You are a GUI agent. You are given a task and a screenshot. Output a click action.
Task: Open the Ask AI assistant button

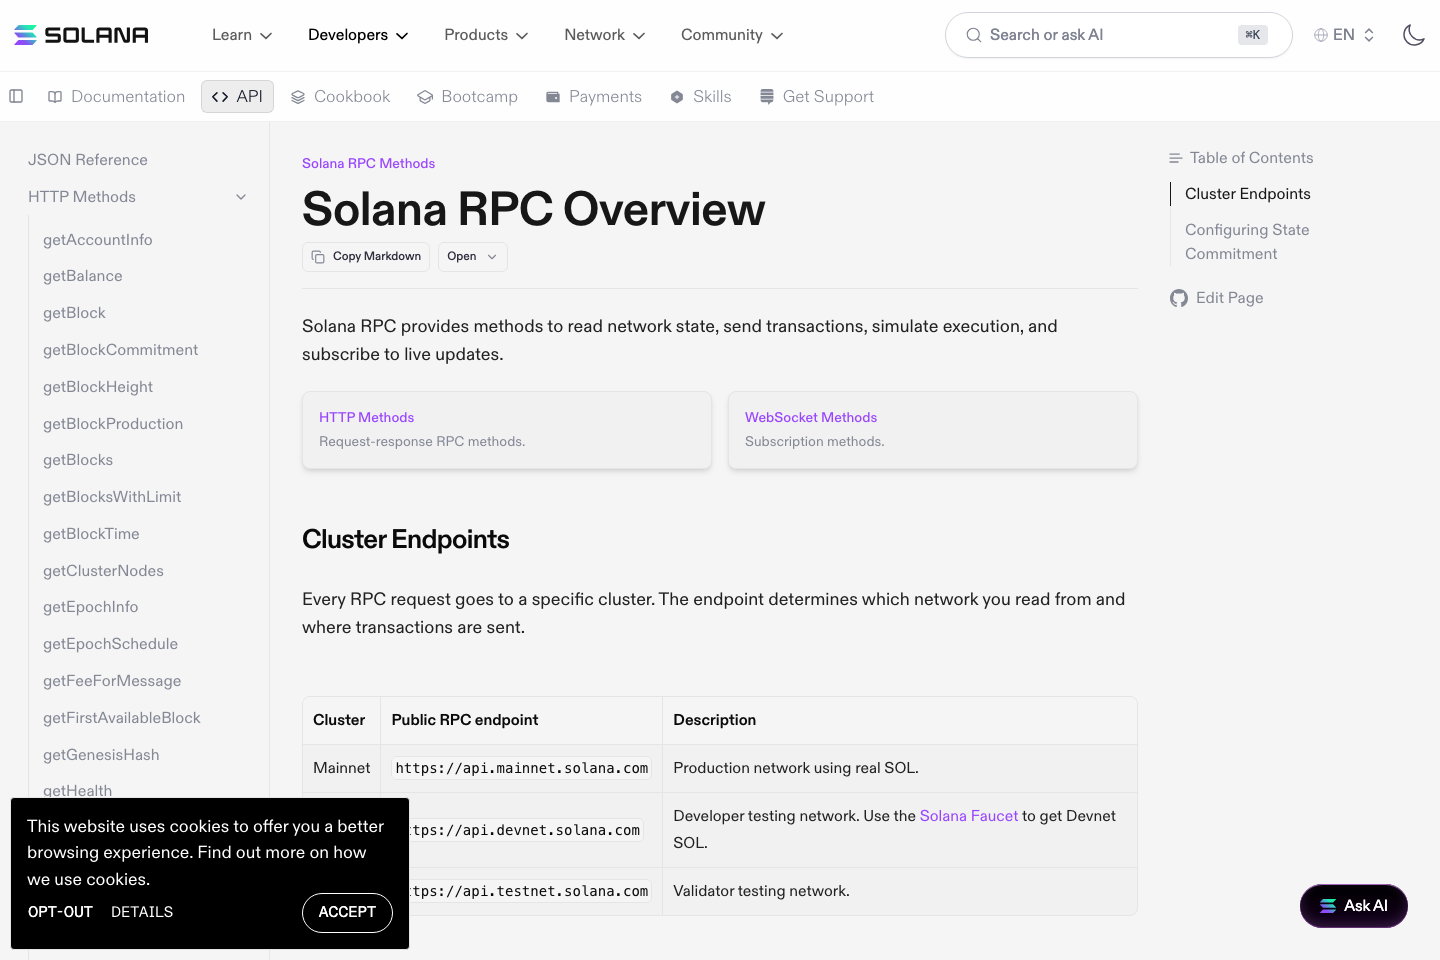pyautogui.click(x=1353, y=906)
